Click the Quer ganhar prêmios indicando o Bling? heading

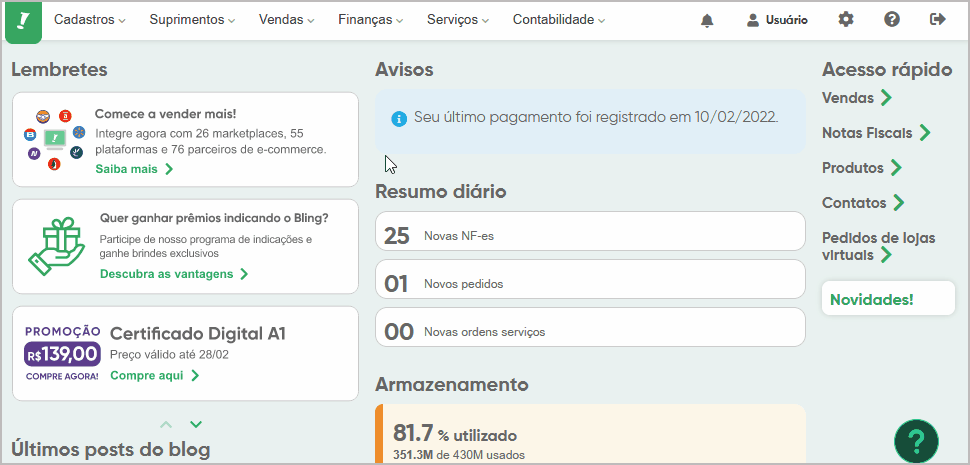pyautogui.click(x=214, y=218)
